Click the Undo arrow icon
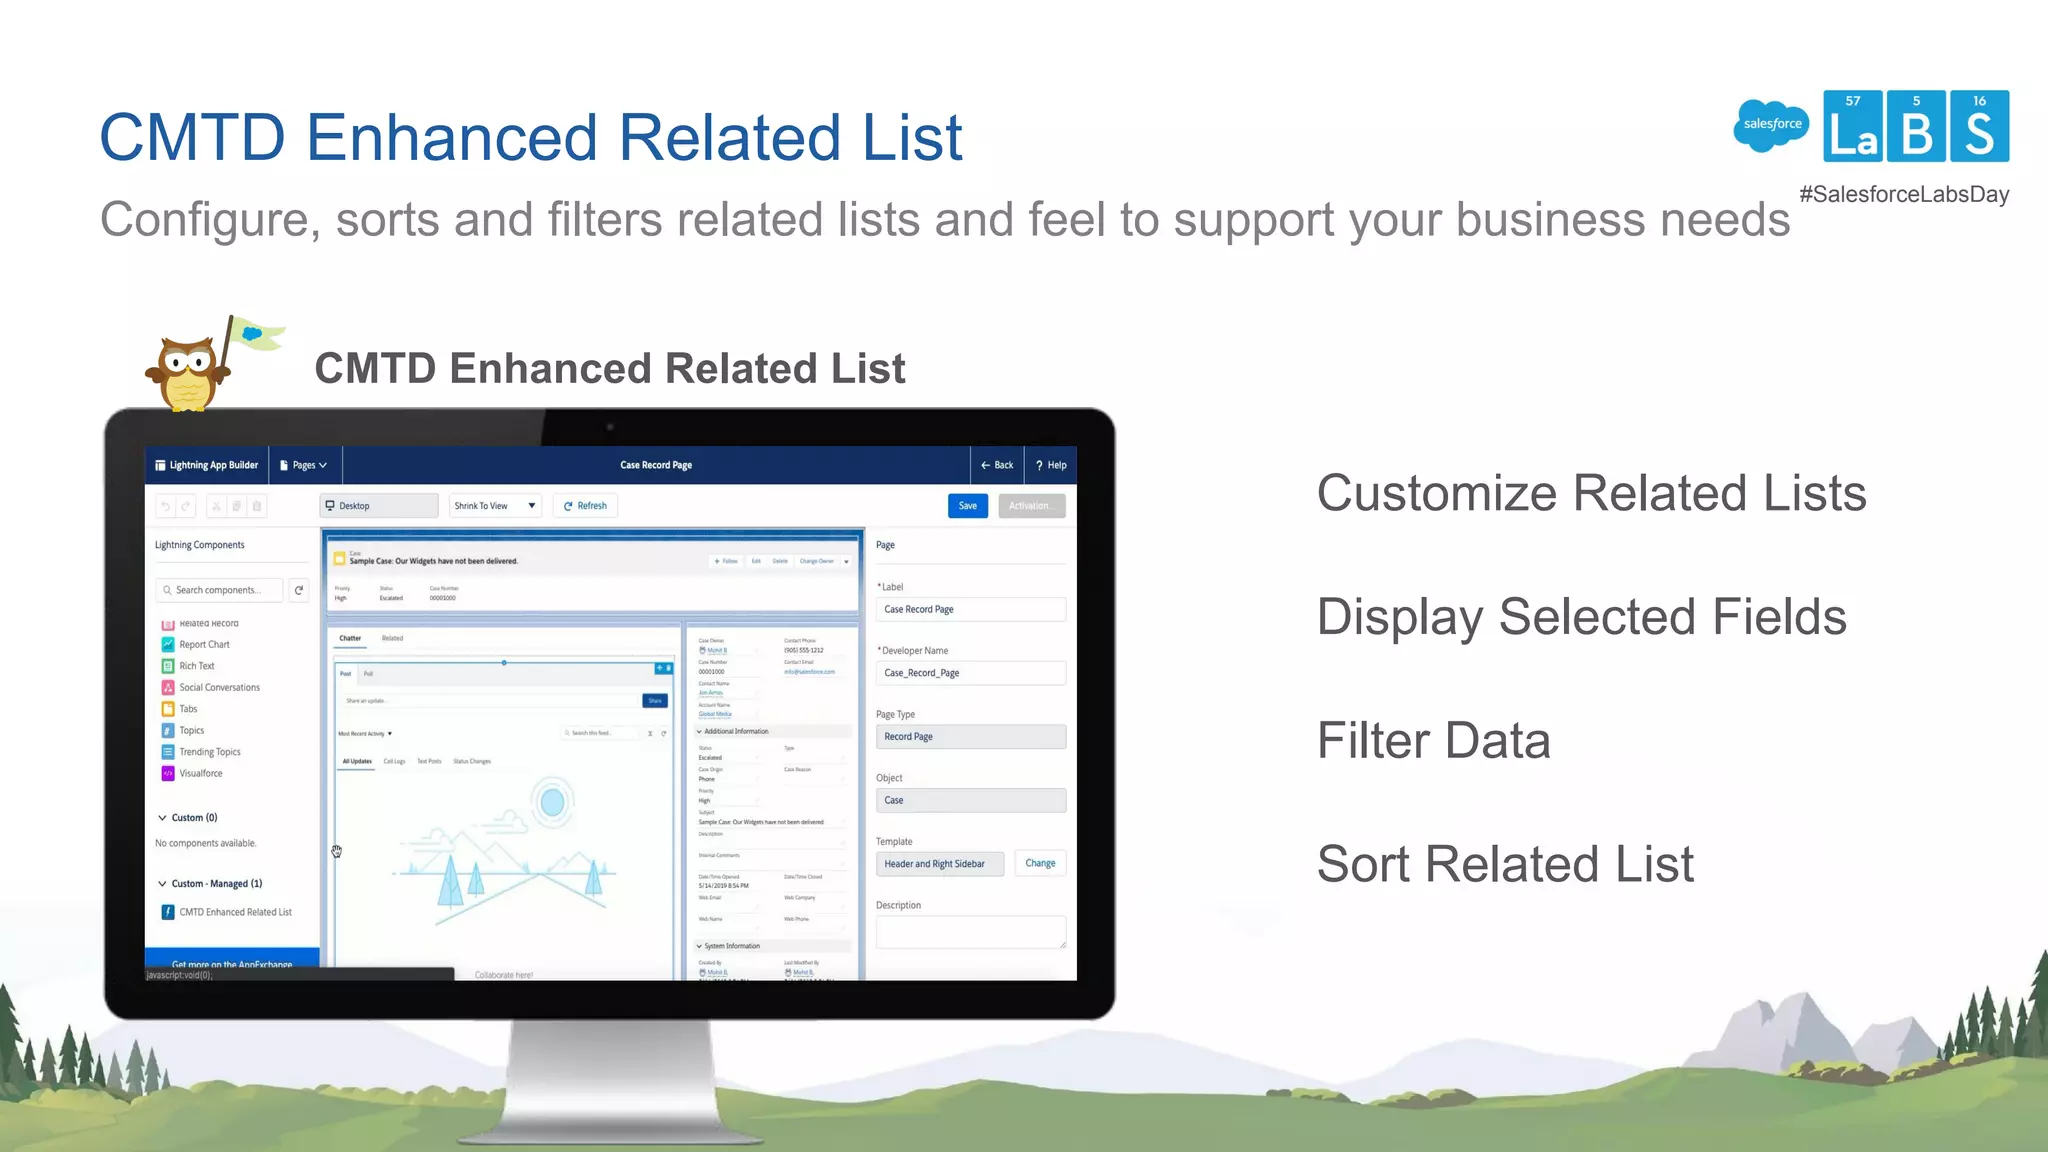 tap(166, 506)
